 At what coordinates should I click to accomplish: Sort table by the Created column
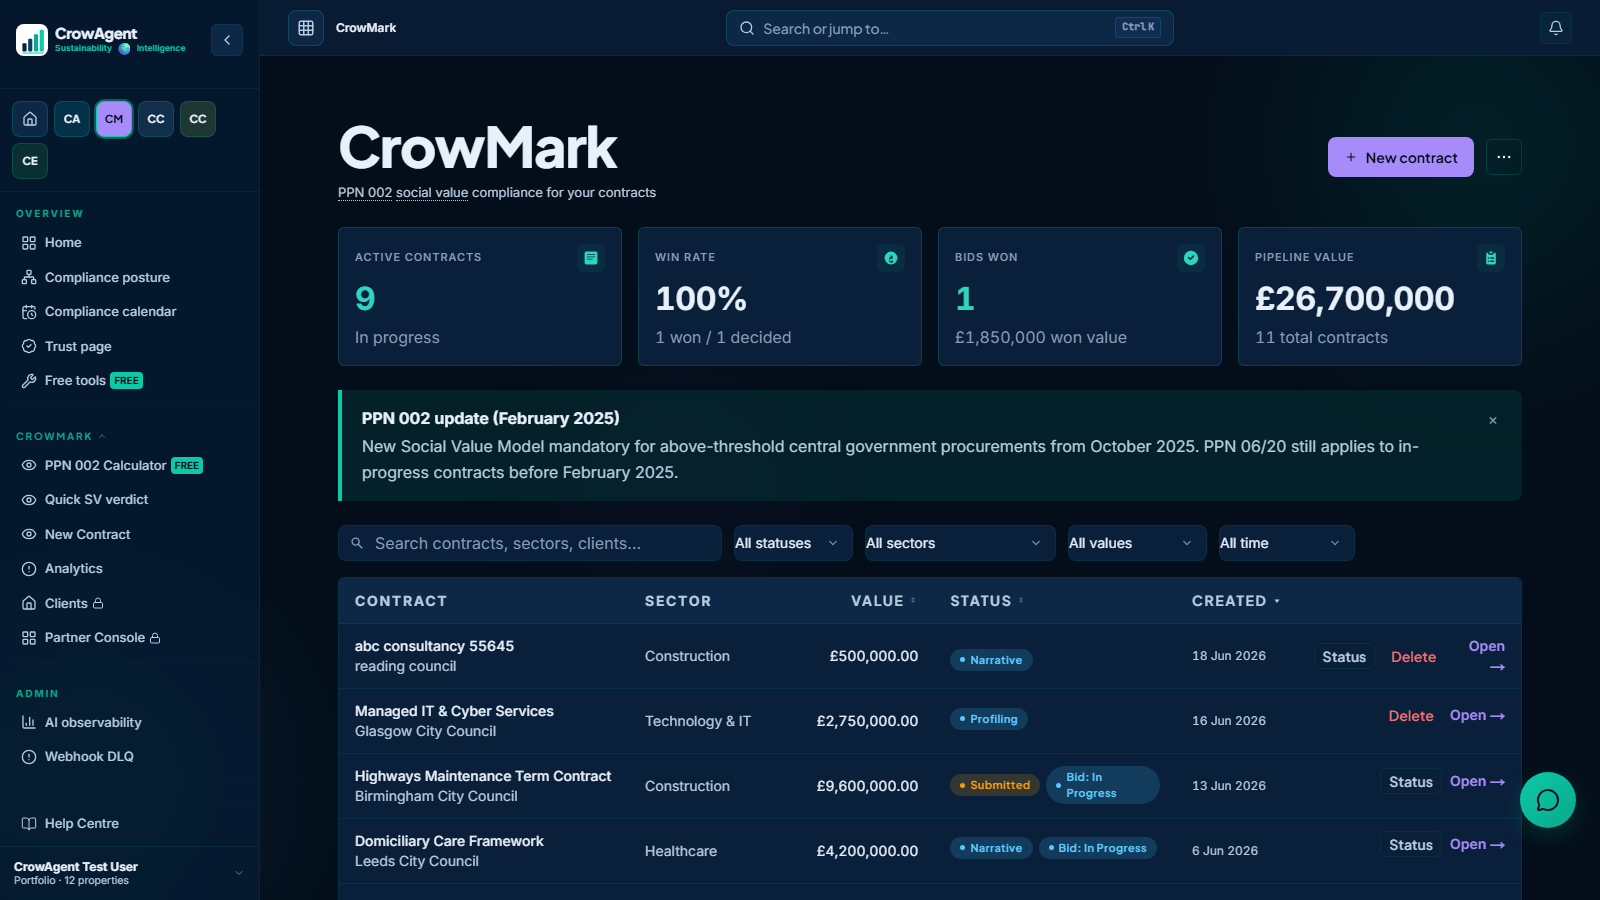point(1236,601)
